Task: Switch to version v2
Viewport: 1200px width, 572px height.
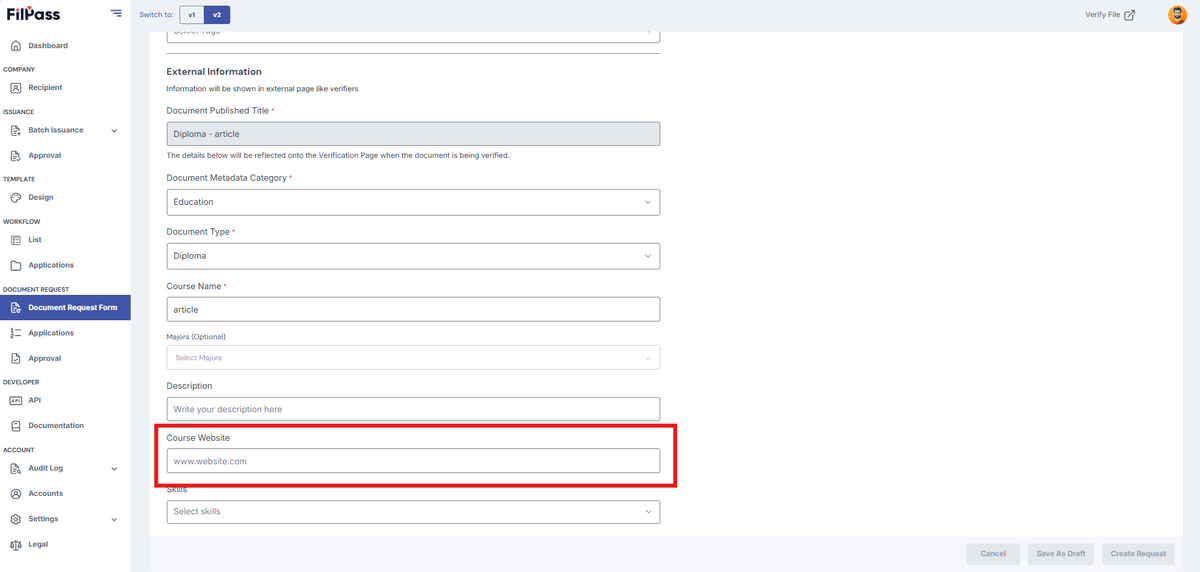Action: click(x=217, y=15)
